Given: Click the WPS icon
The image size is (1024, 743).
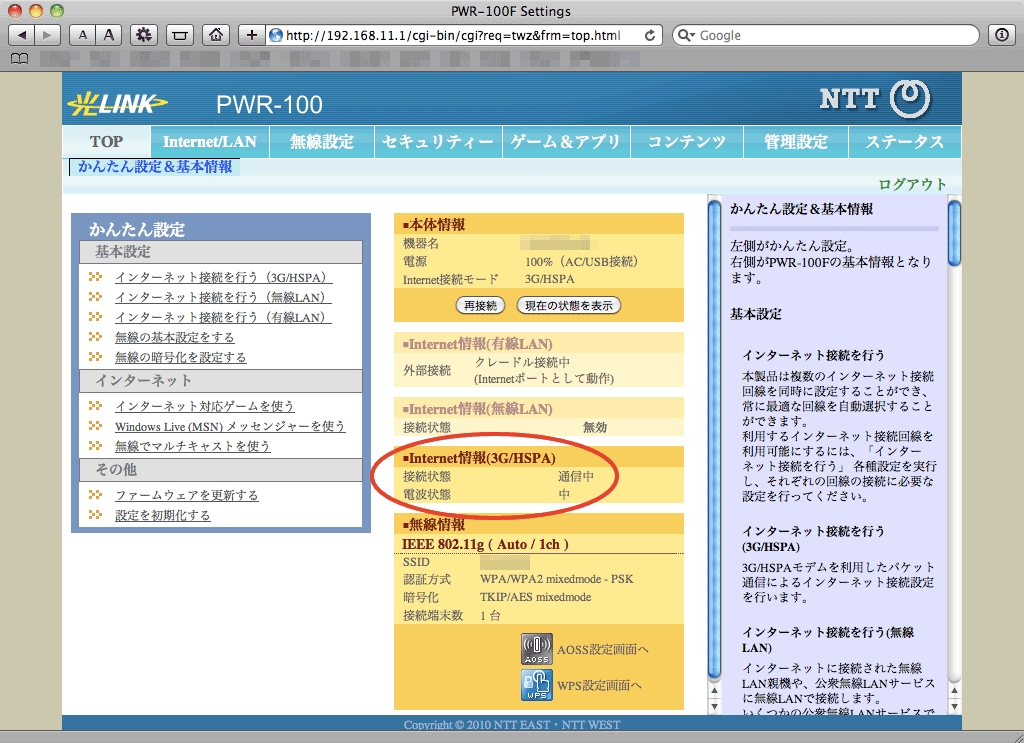Looking at the screenshot, I should click(x=537, y=685).
